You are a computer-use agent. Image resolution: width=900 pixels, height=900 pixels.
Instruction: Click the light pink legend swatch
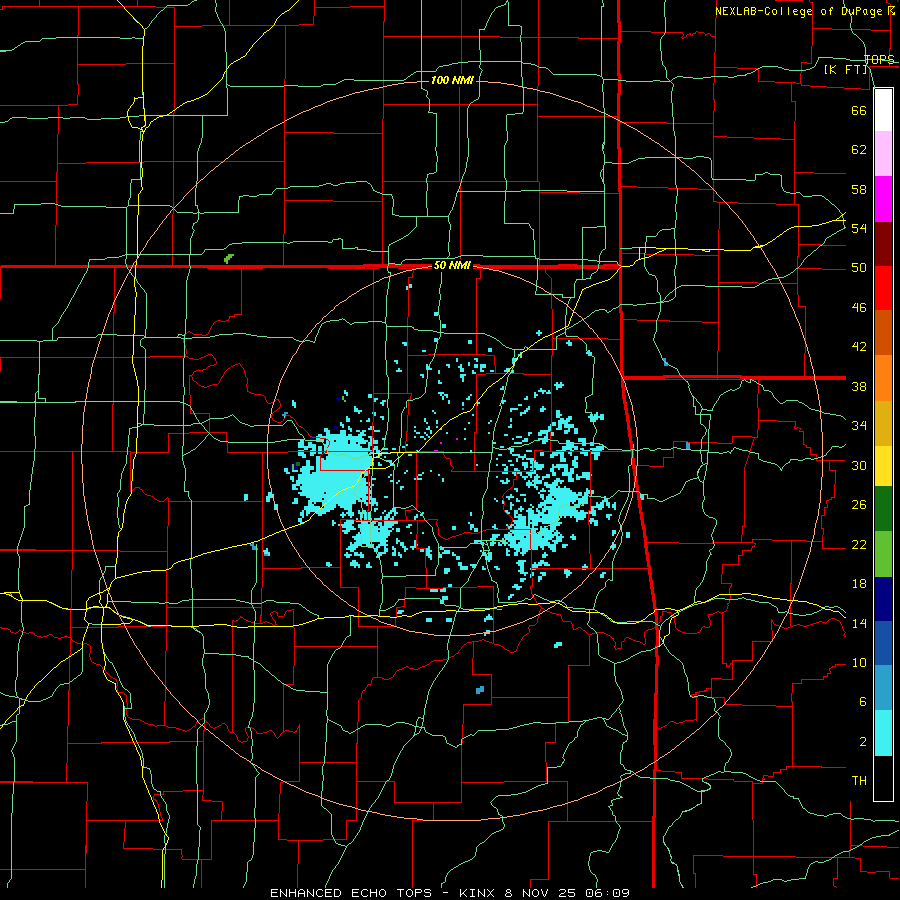883,154
